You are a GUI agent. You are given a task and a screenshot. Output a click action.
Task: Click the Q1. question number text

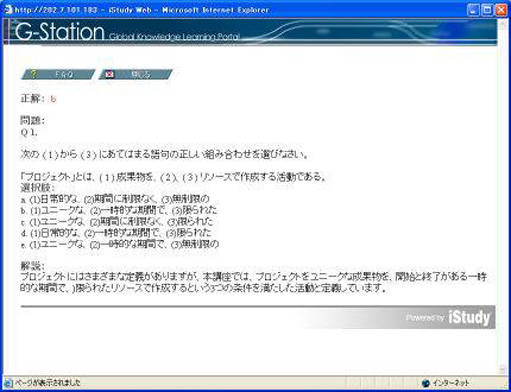29,132
